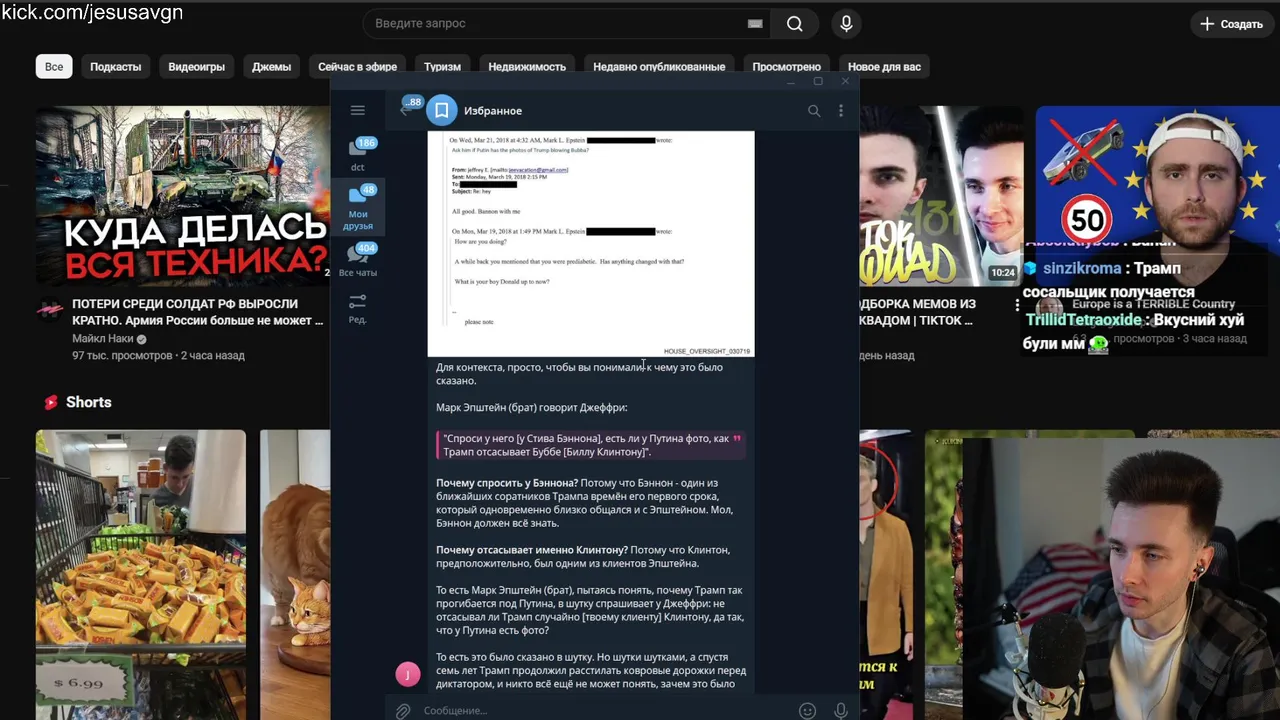Open the 10:24 TikTok Squad video thumbnail
Image resolution: width=1280 pixels, height=720 pixels.
941,196
